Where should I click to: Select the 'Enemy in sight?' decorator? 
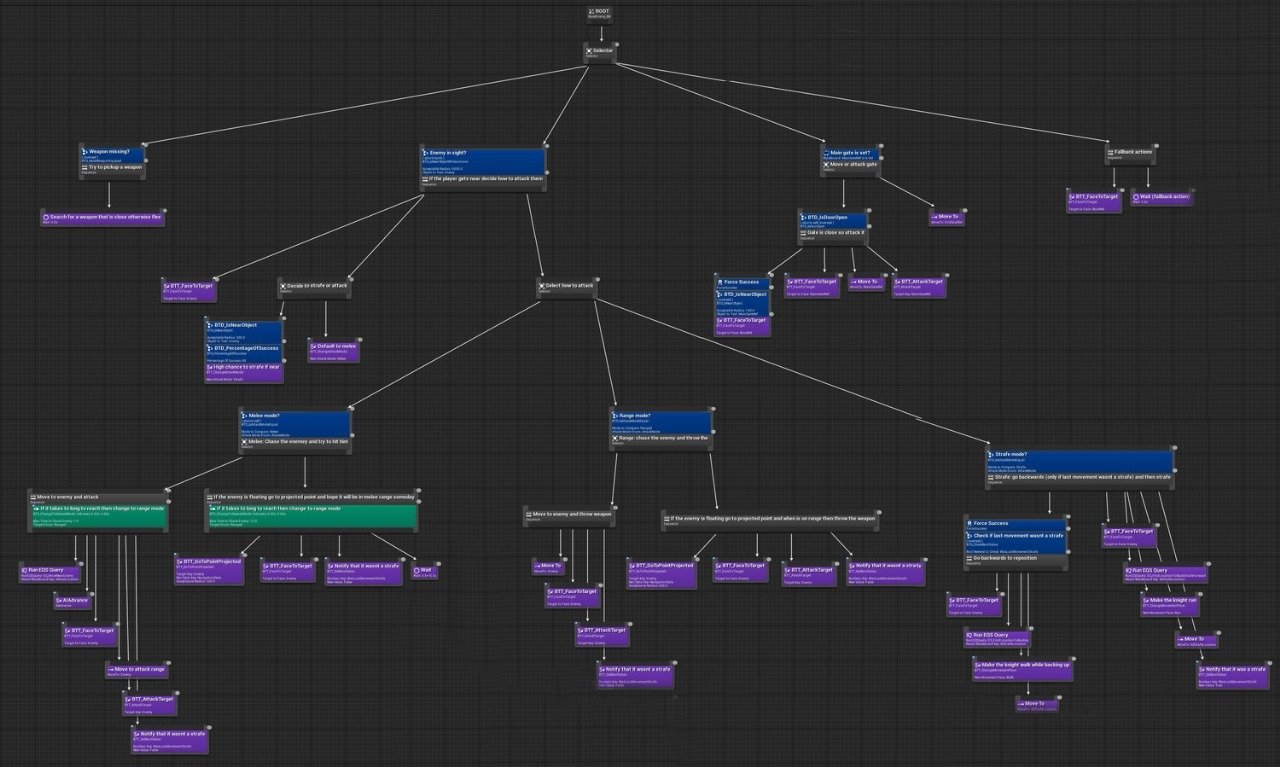tap(484, 160)
